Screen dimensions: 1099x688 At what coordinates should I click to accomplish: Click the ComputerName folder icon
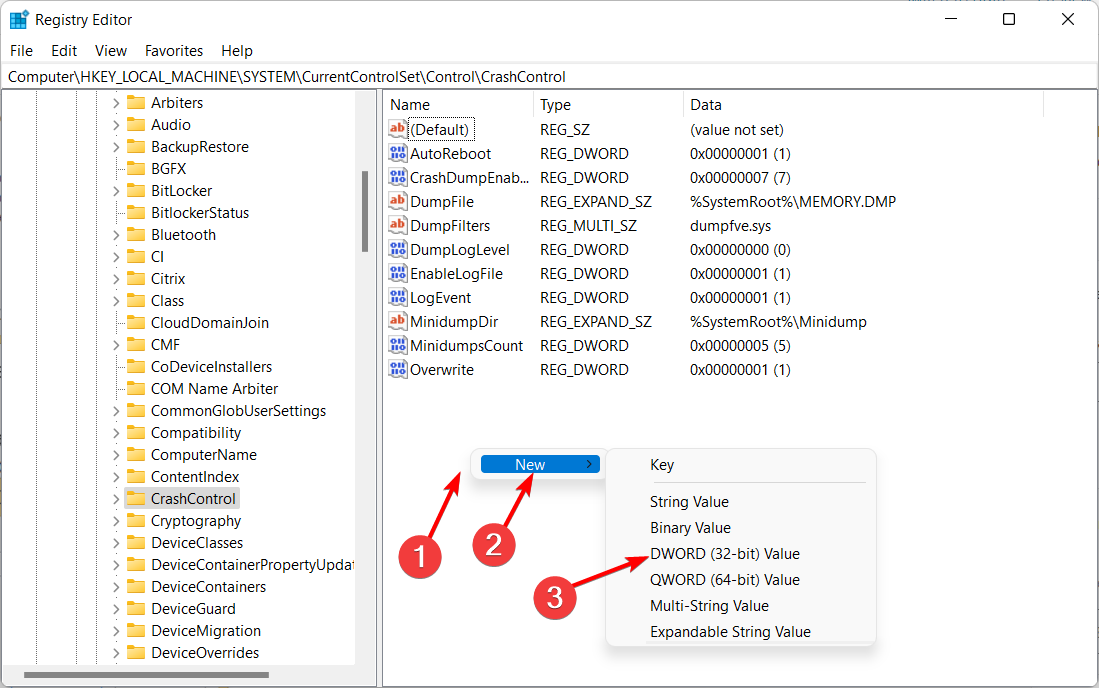coord(136,455)
